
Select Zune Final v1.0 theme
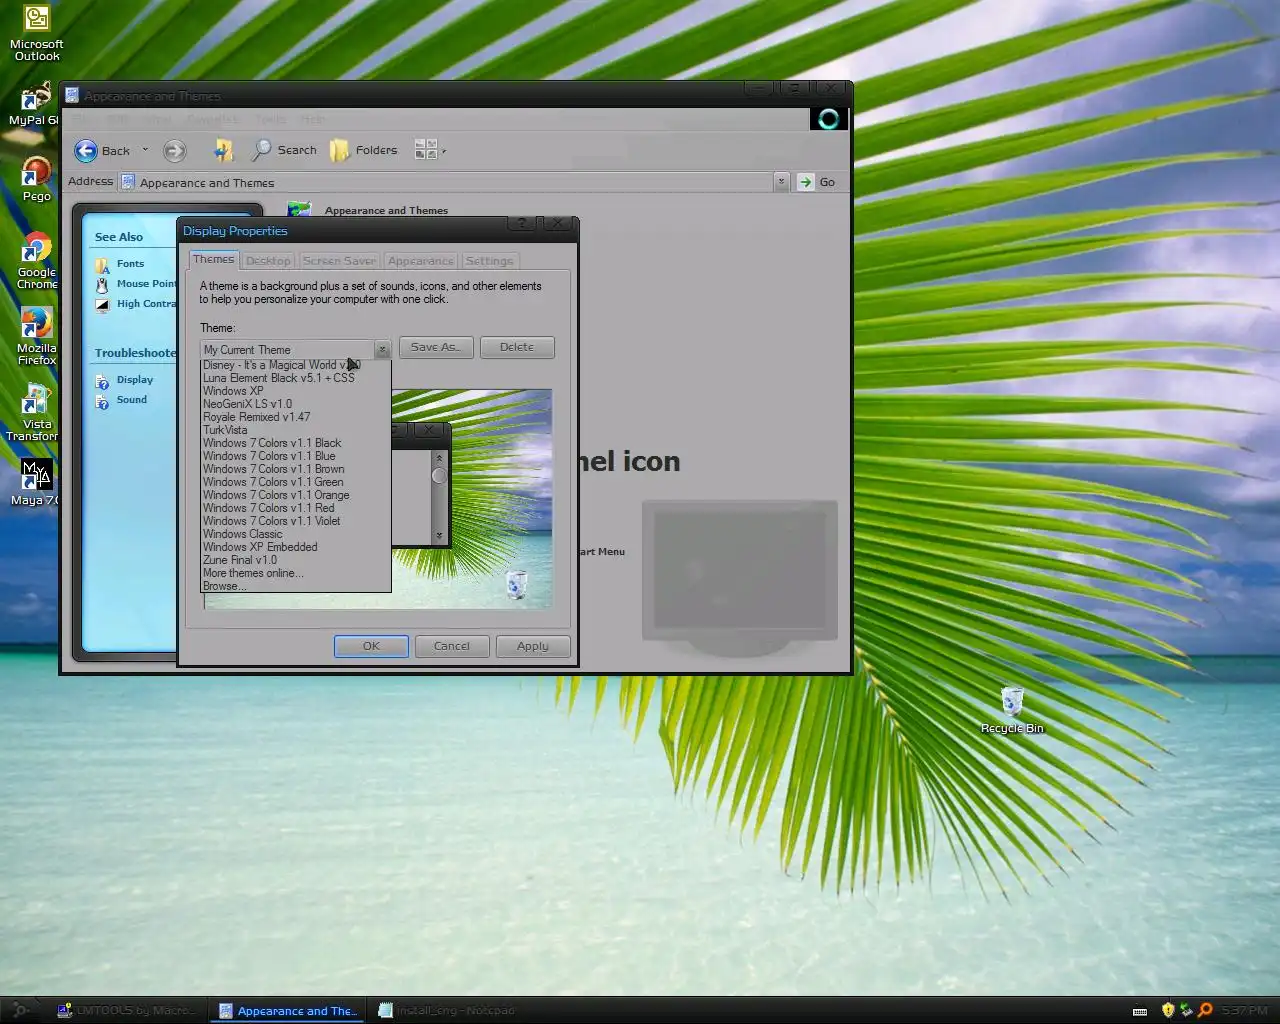tap(295, 560)
